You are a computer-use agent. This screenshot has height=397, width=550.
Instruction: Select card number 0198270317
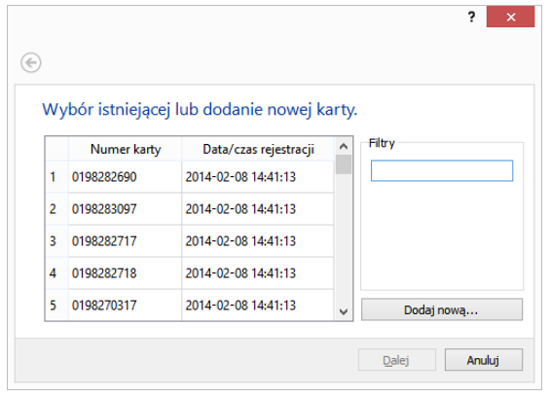pos(125,305)
